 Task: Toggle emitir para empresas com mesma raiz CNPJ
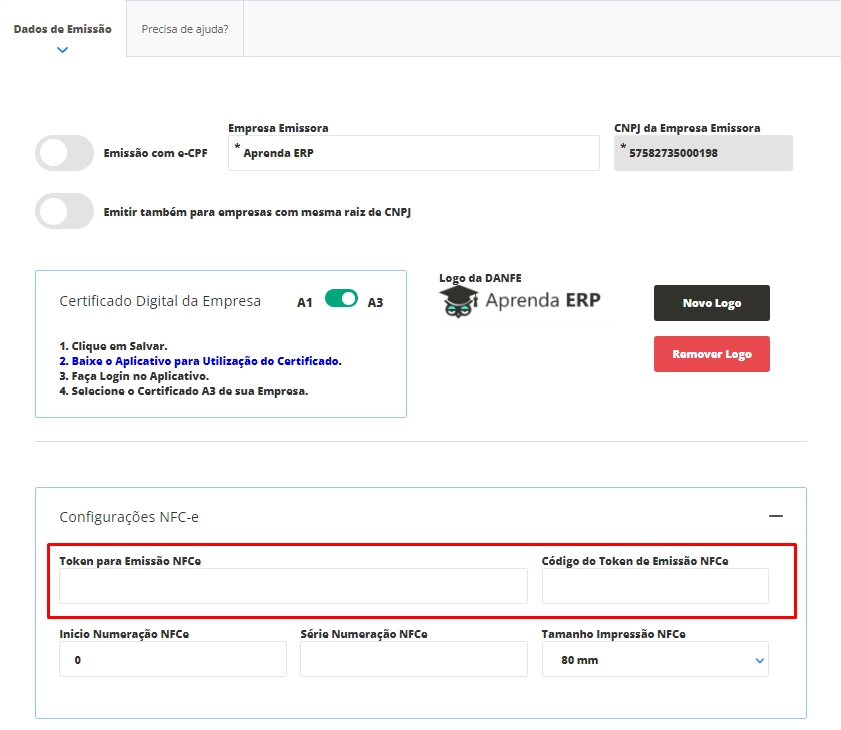[64, 212]
